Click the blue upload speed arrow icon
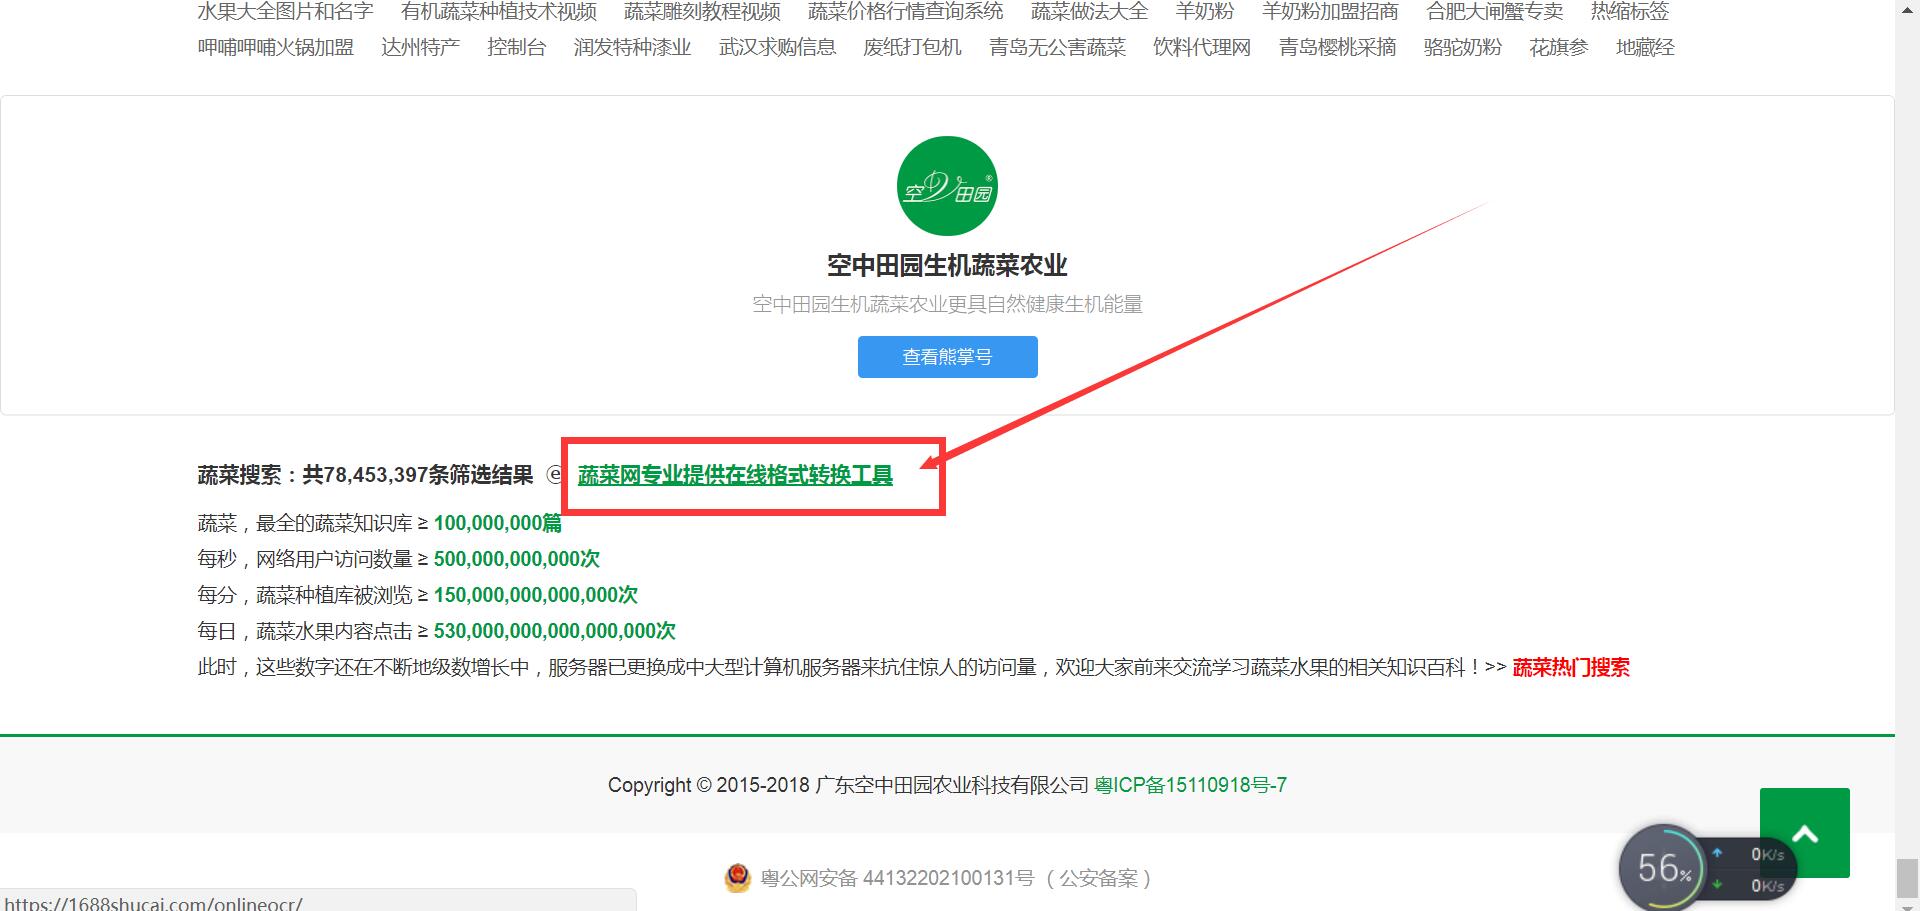 click(x=1718, y=852)
